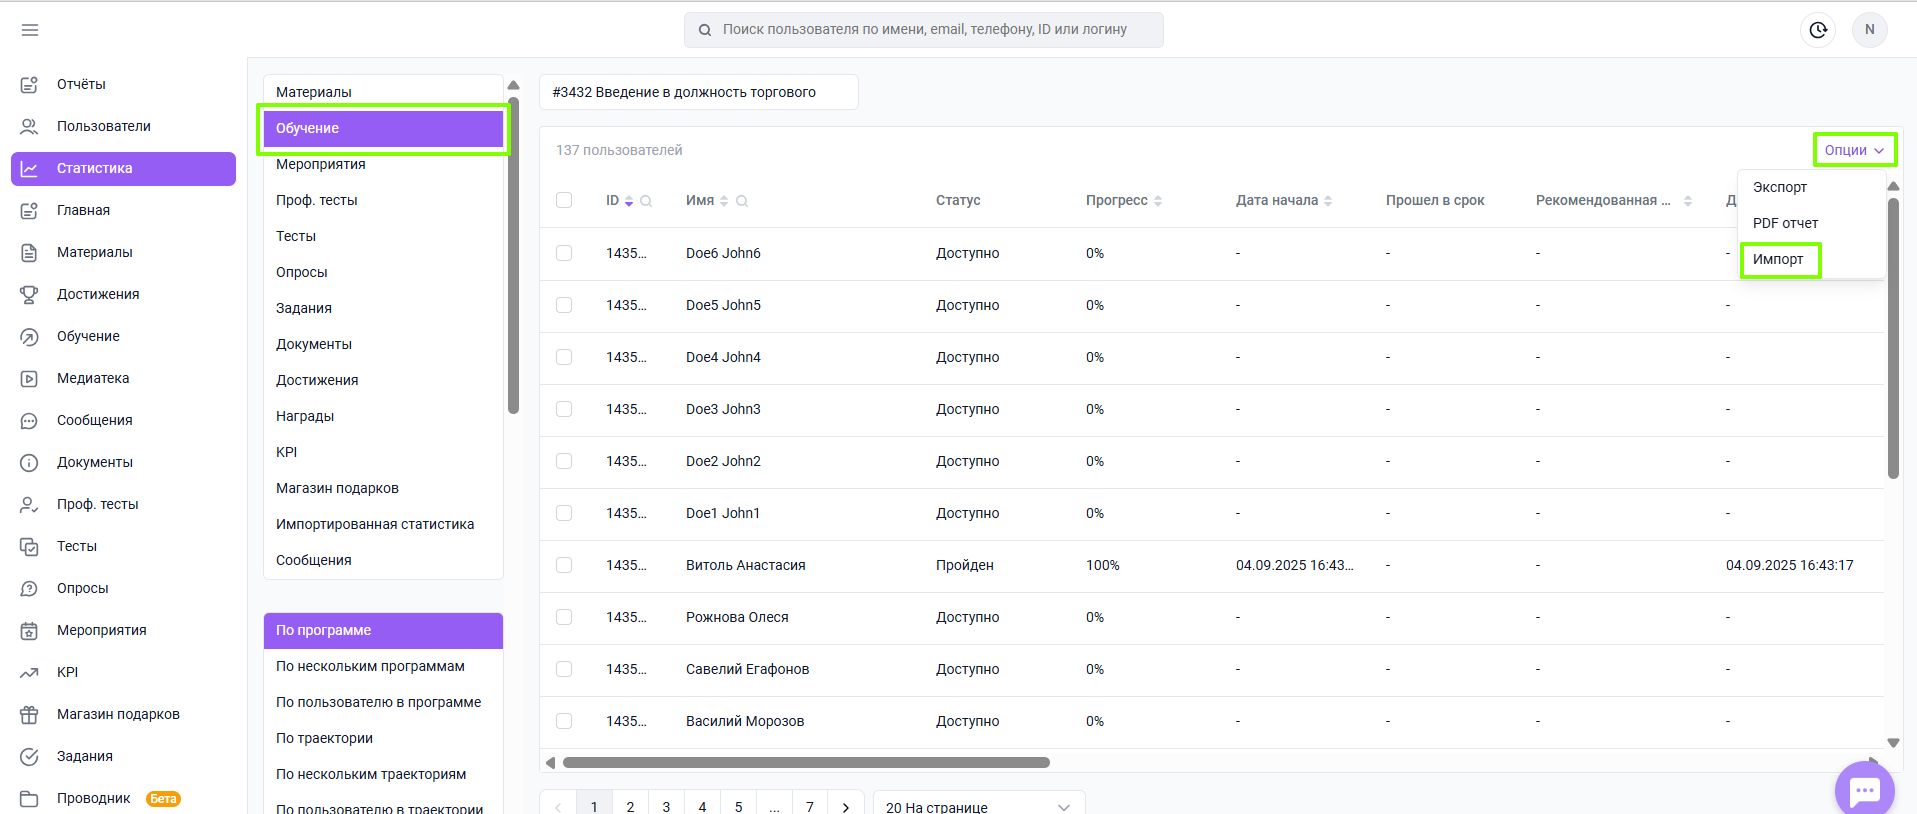Click the Главная sidebar icon

pos(29,210)
